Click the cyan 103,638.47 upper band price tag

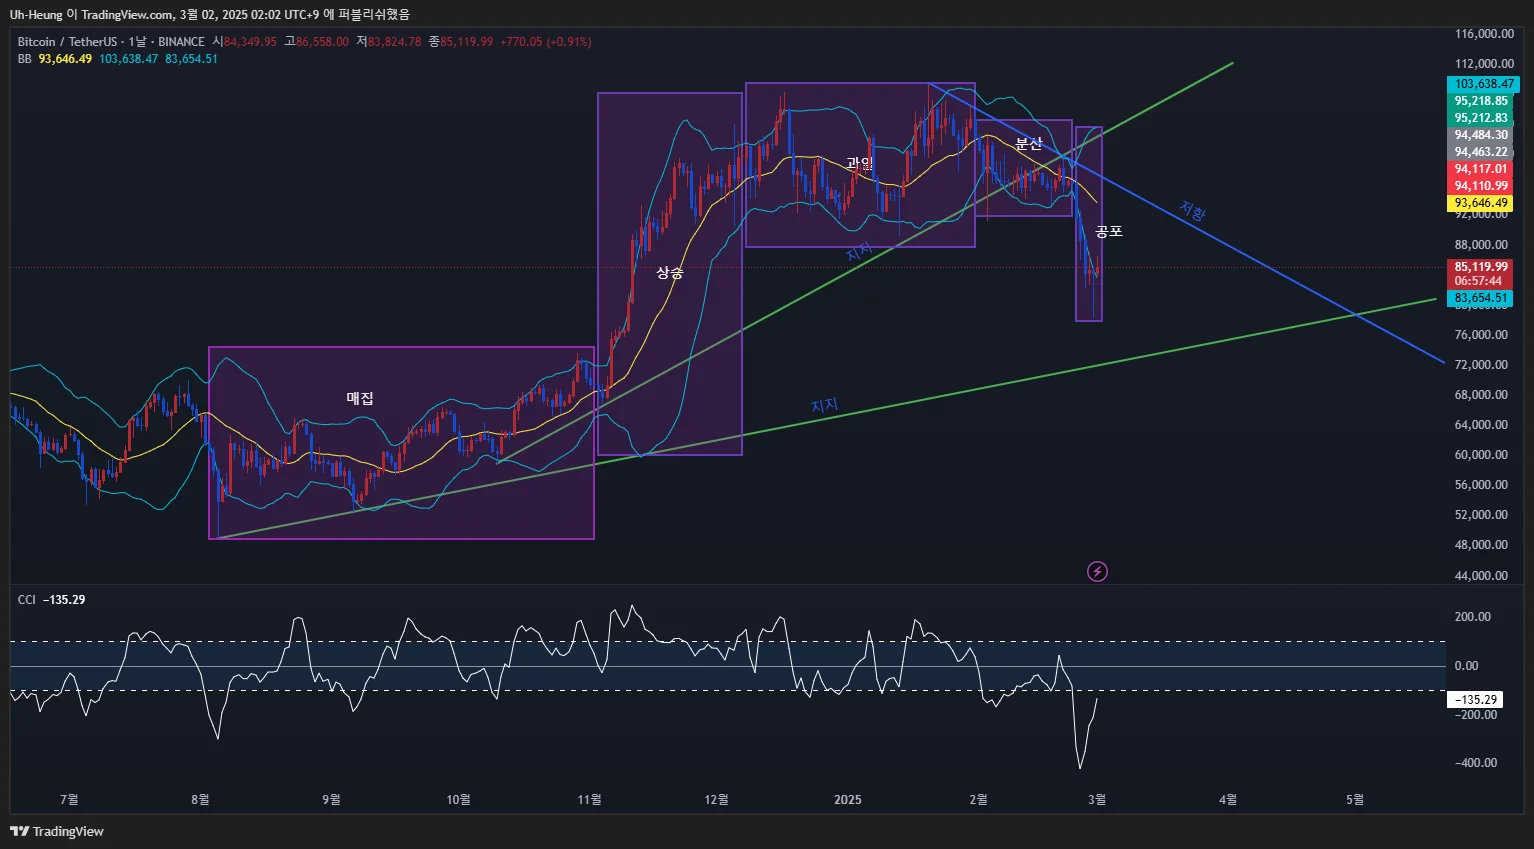(1482, 84)
